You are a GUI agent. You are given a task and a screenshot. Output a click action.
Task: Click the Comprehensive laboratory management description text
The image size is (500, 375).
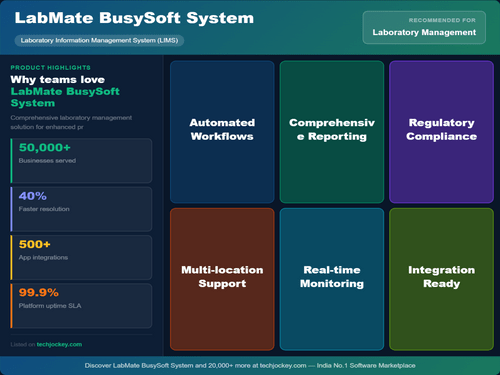pyautogui.click(x=71, y=122)
